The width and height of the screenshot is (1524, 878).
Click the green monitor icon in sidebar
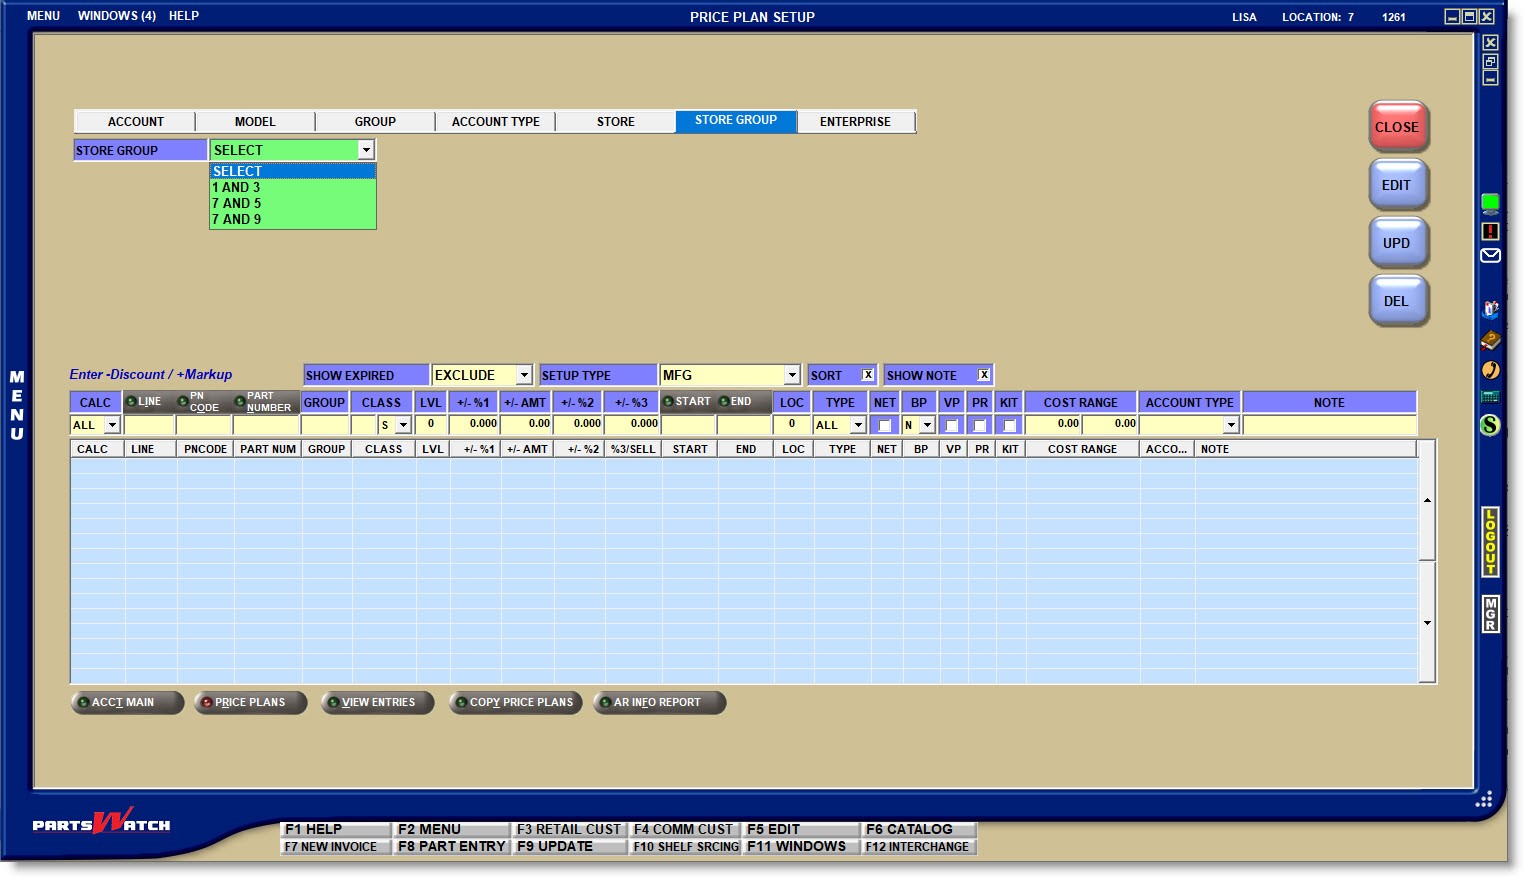click(1490, 204)
